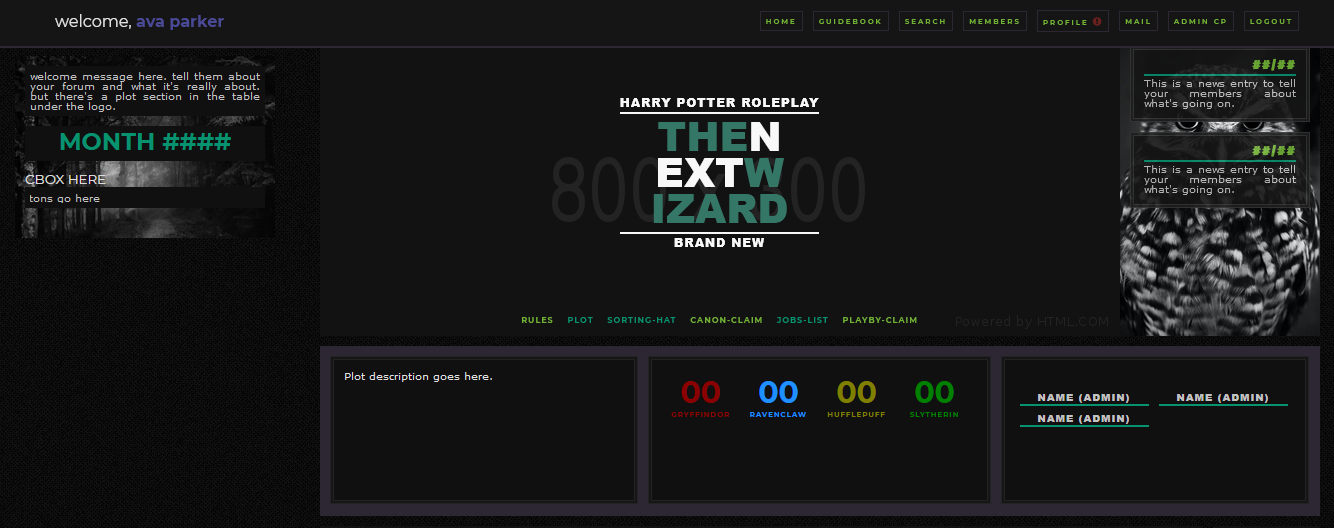Viewport: 1334px width, 528px height.
Task: Log out using the Logout button
Action: point(1271,21)
